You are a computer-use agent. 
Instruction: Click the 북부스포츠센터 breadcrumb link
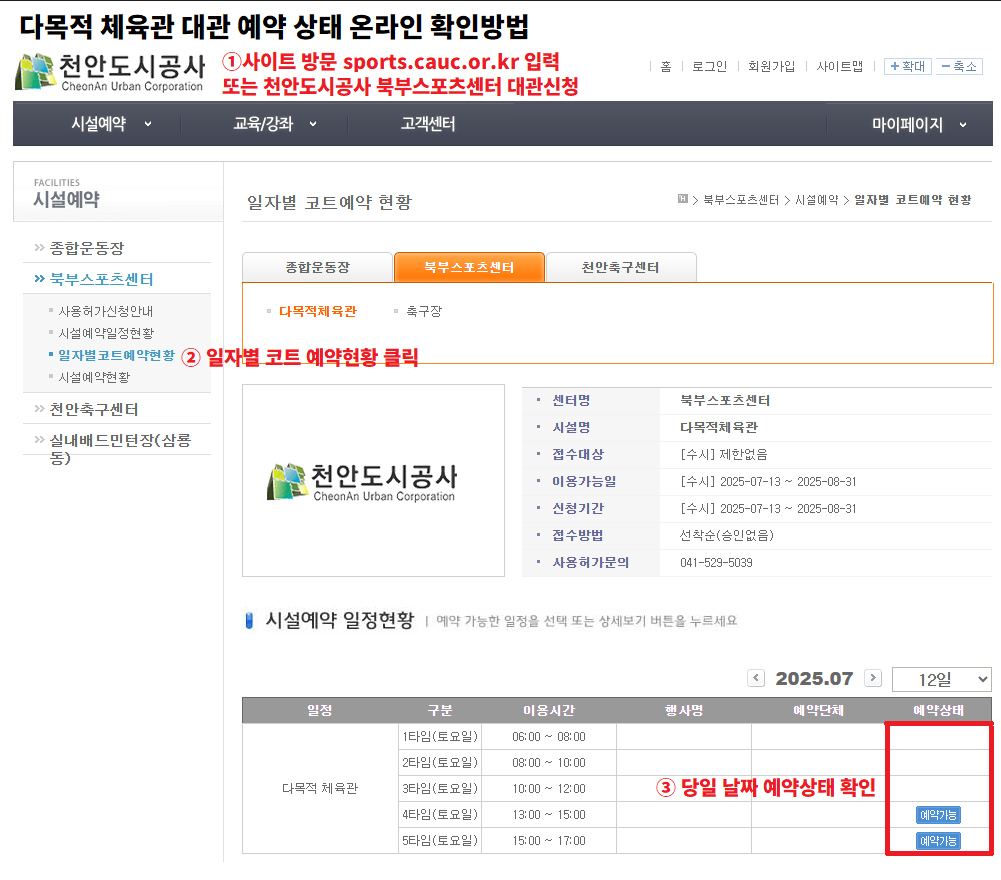point(741,200)
